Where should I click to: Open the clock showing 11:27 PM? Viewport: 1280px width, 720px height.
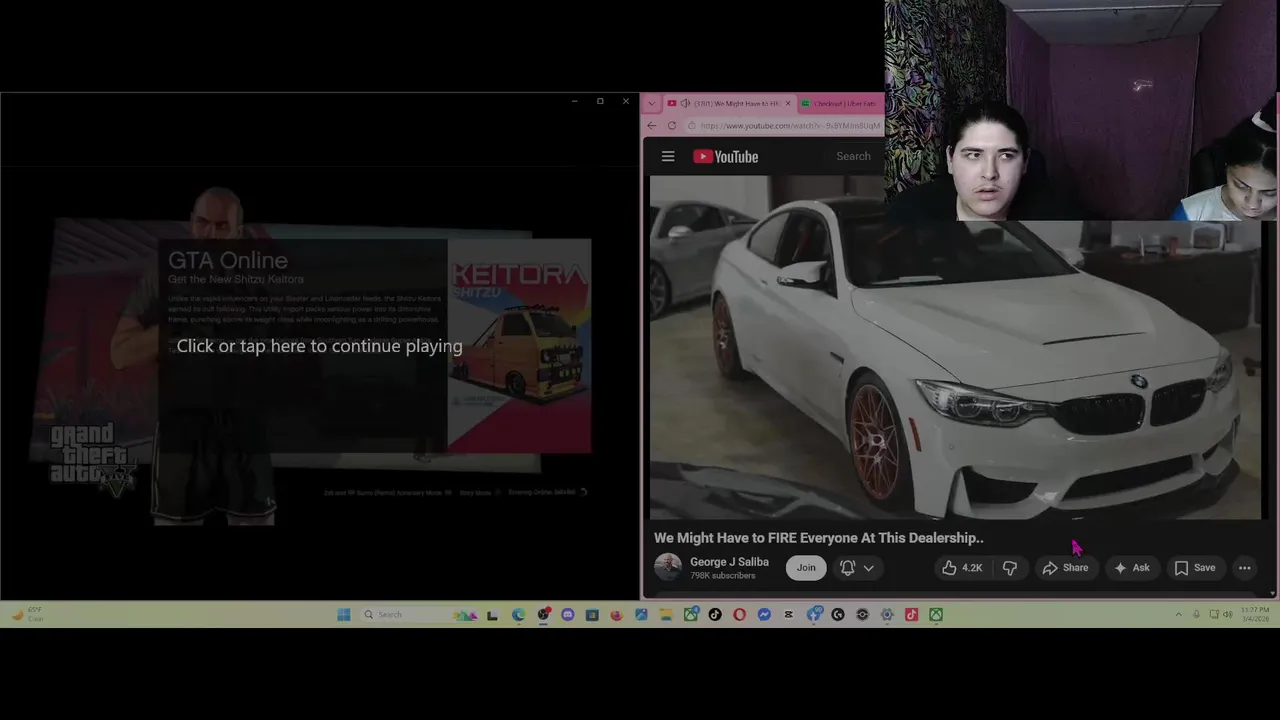[x=1254, y=614]
